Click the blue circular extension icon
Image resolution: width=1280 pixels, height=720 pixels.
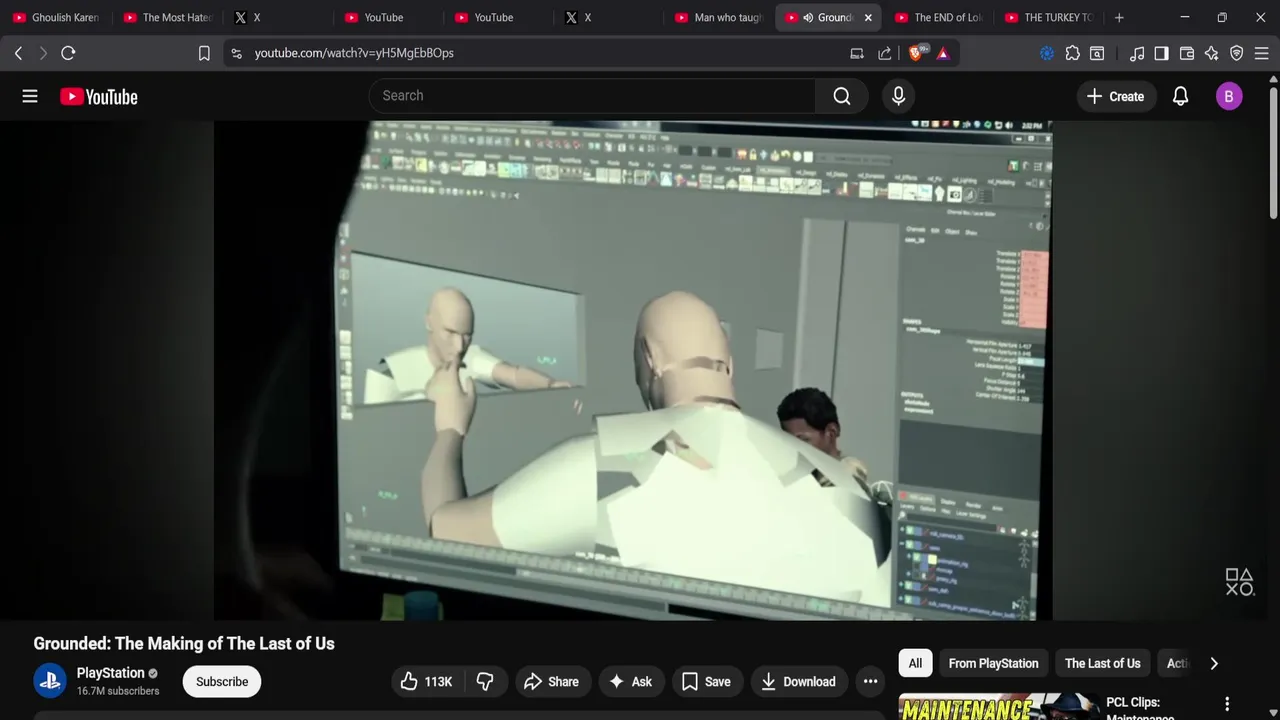point(1047,53)
